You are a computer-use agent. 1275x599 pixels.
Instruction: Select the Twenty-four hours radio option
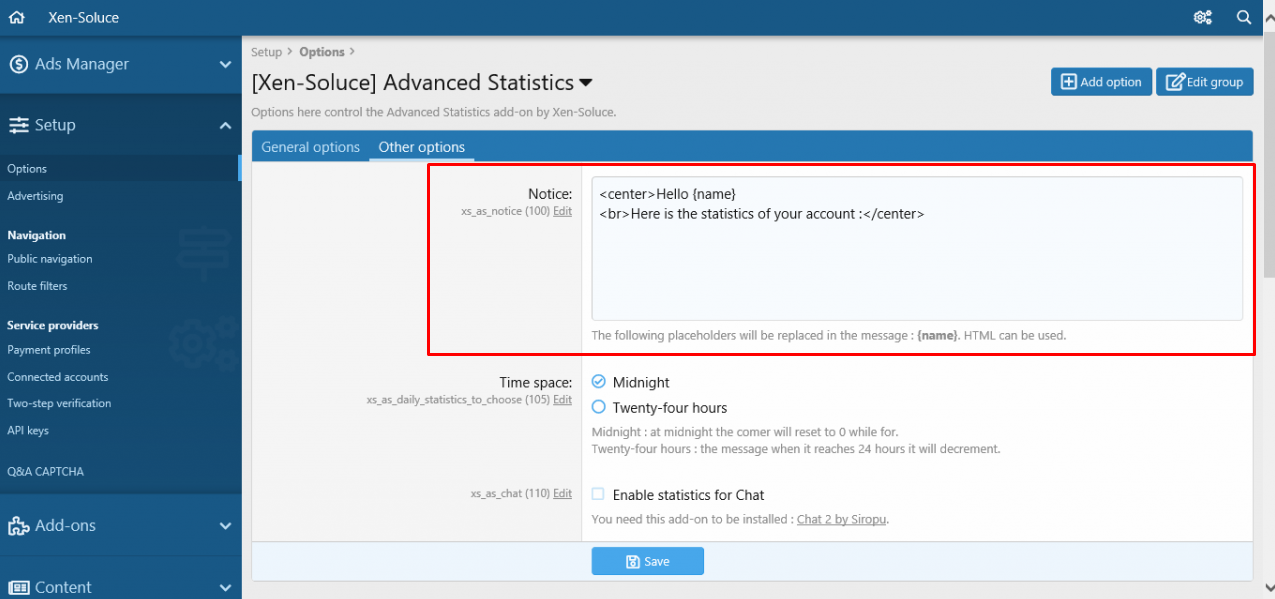pos(599,407)
